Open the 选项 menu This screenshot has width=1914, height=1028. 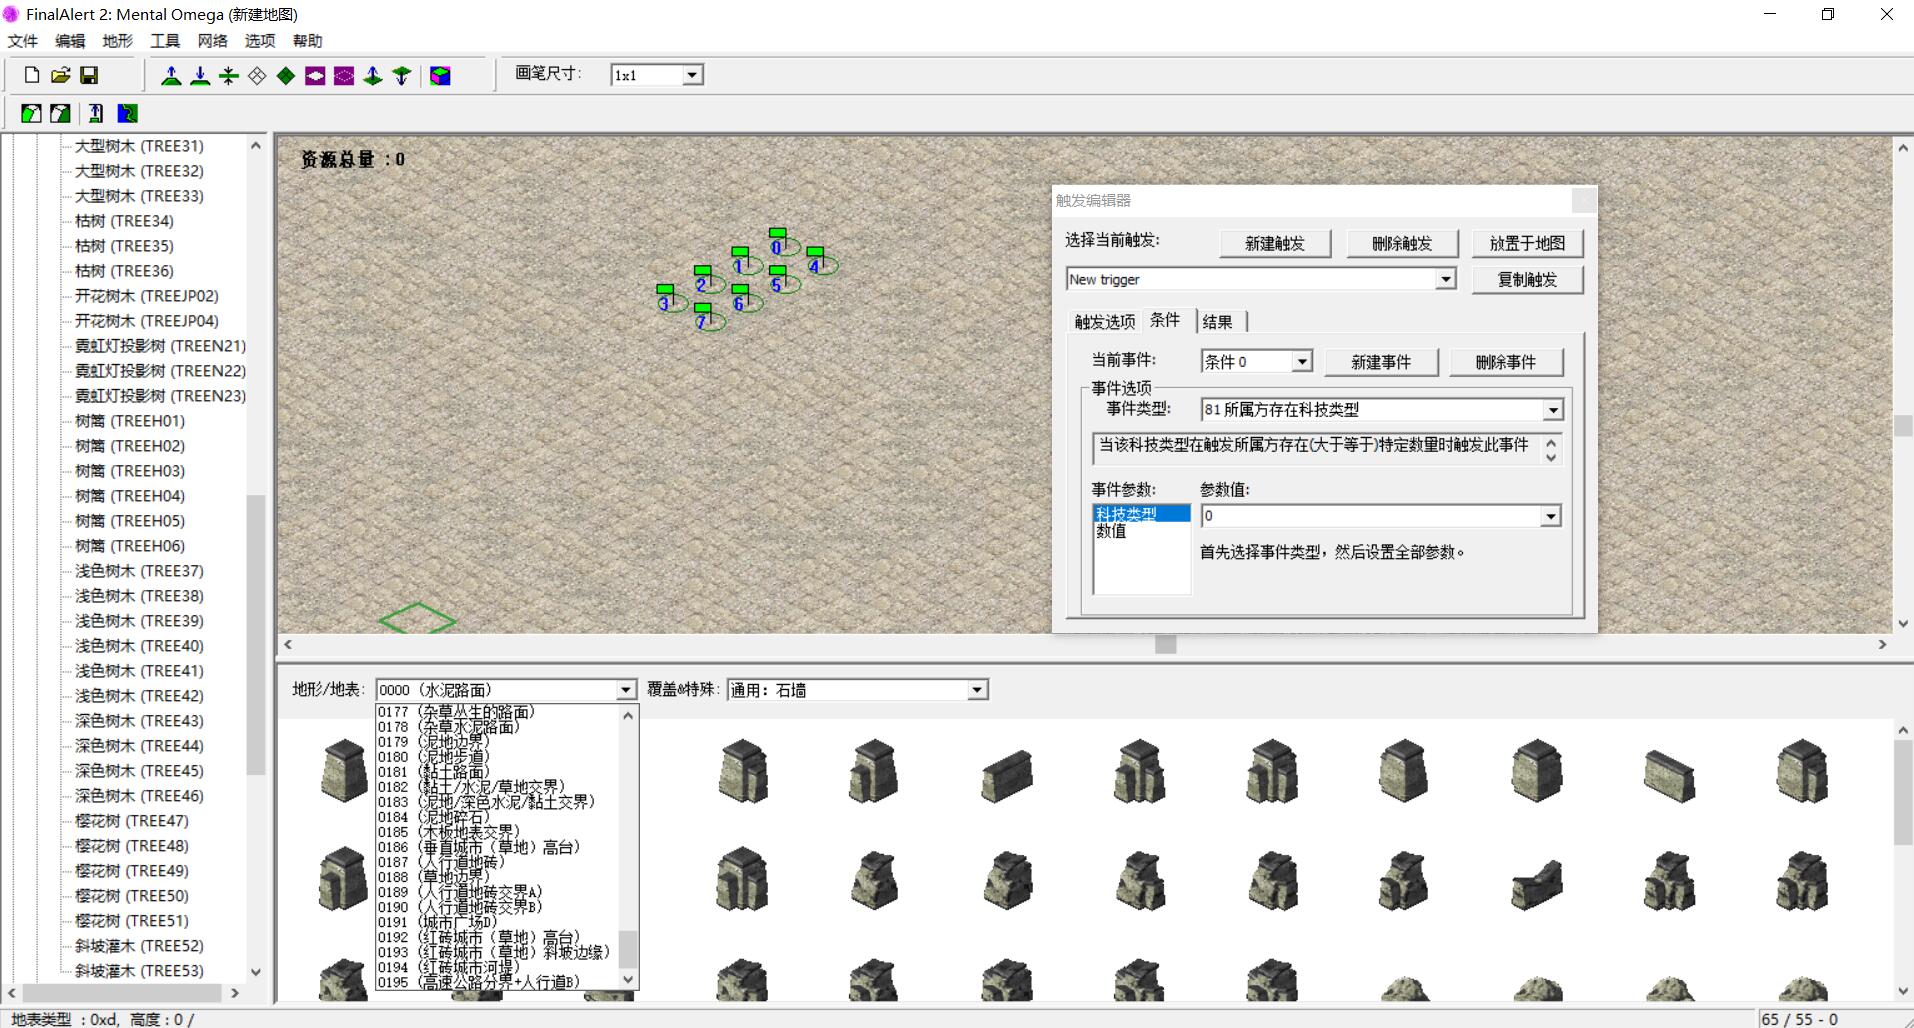(x=260, y=41)
